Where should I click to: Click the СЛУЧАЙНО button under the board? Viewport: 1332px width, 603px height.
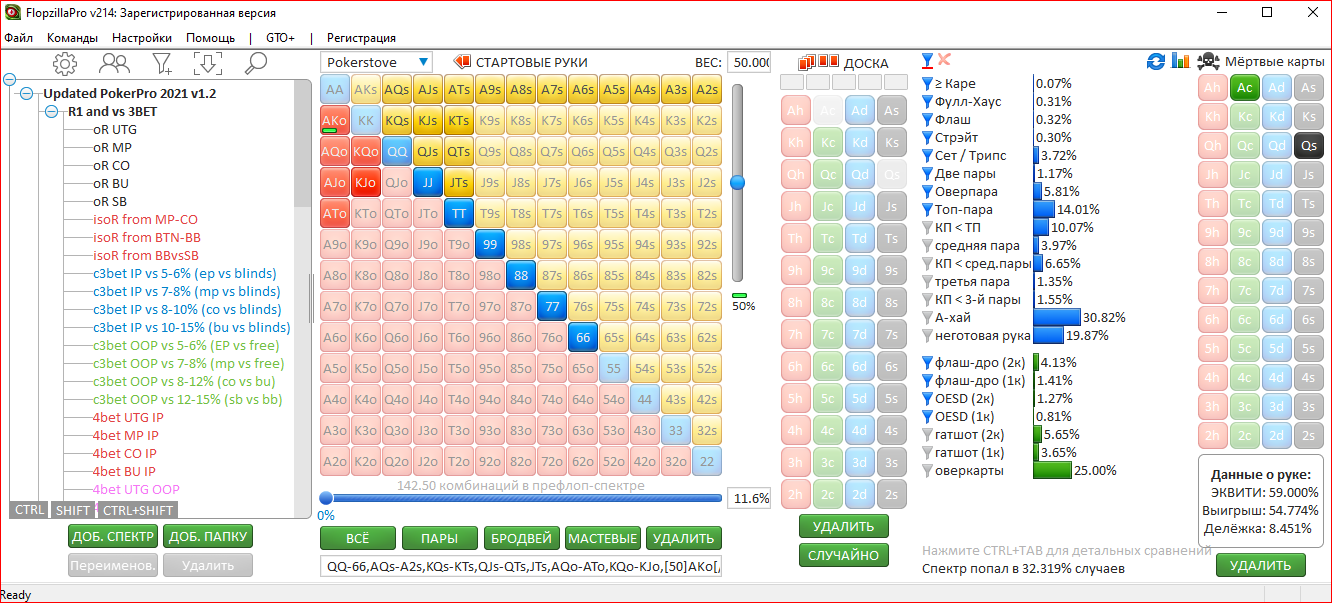tap(843, 555)
